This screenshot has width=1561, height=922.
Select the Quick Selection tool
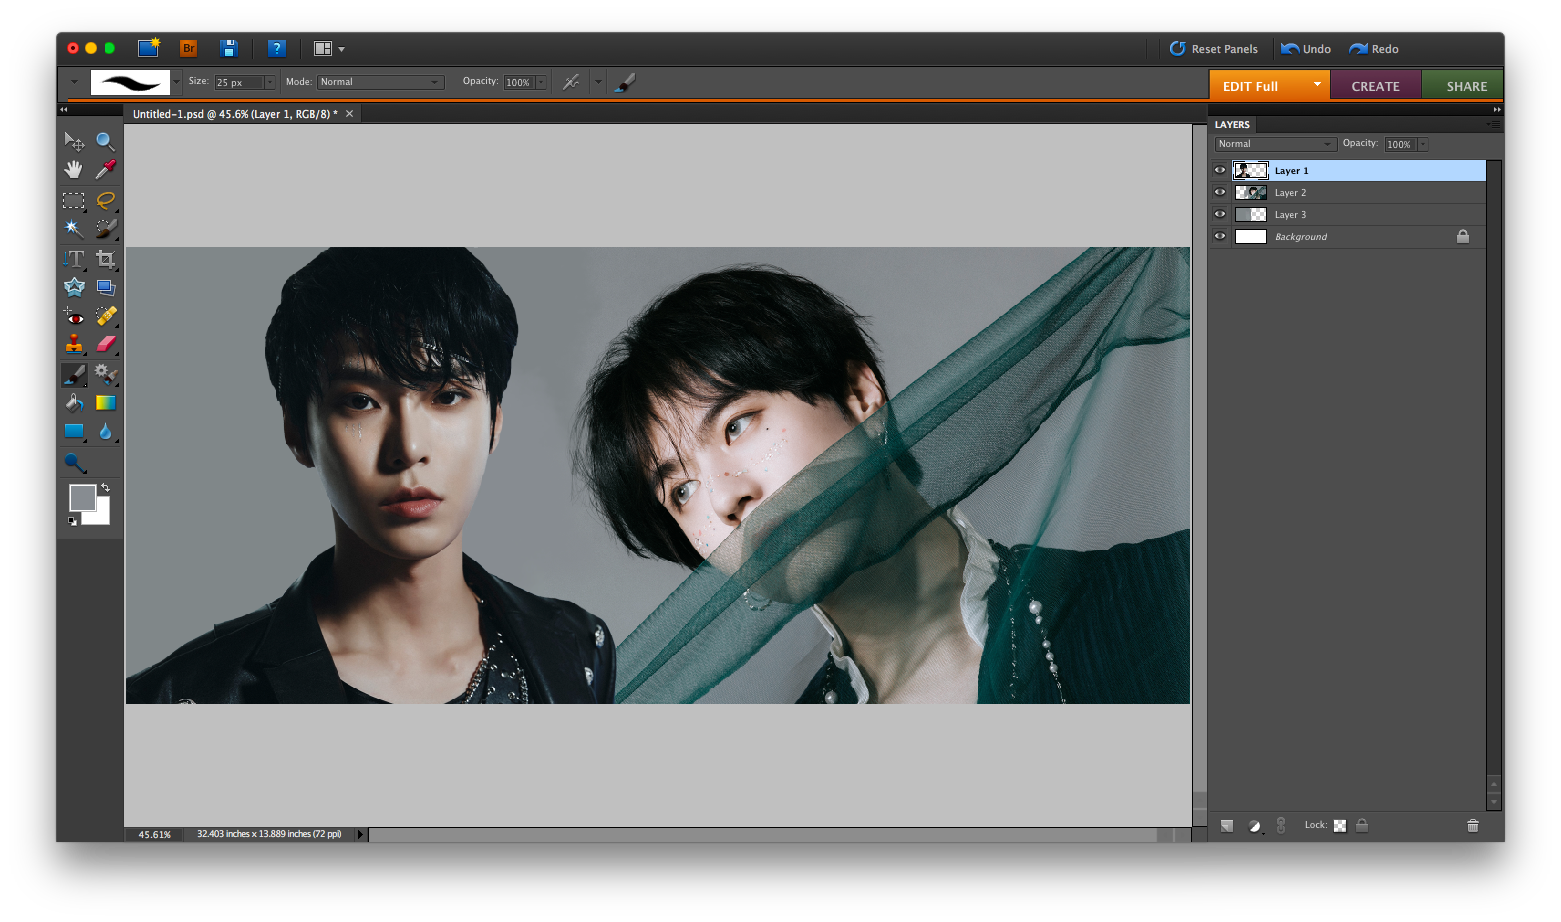[x=105, y=229]
